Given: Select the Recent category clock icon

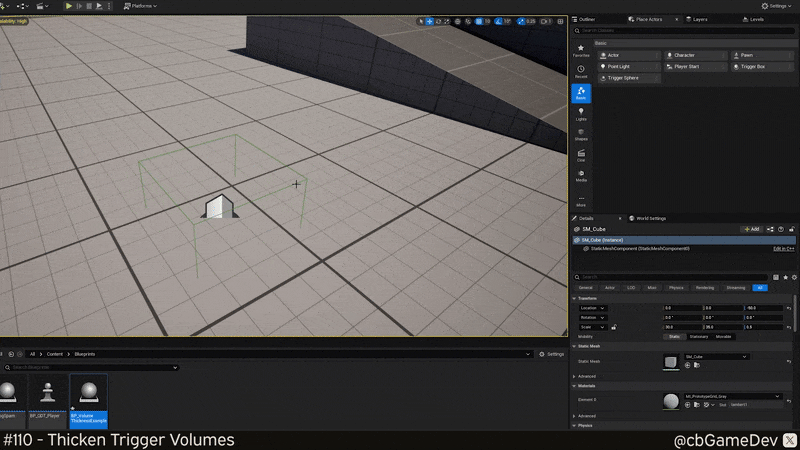Looking at the screenshot, I should [x=581, y=71].
